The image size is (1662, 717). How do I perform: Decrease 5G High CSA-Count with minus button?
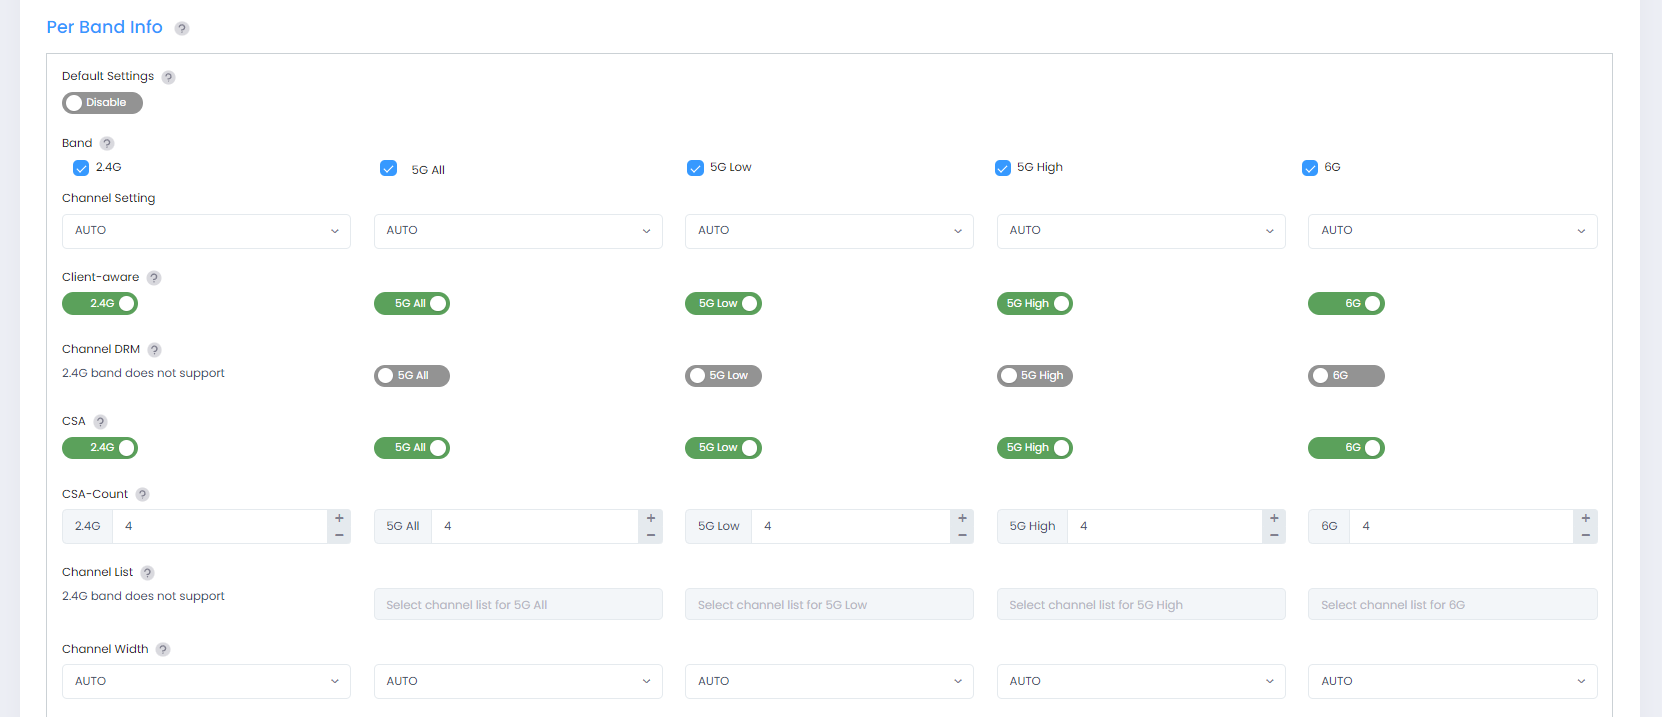[x=1274, y=535]
